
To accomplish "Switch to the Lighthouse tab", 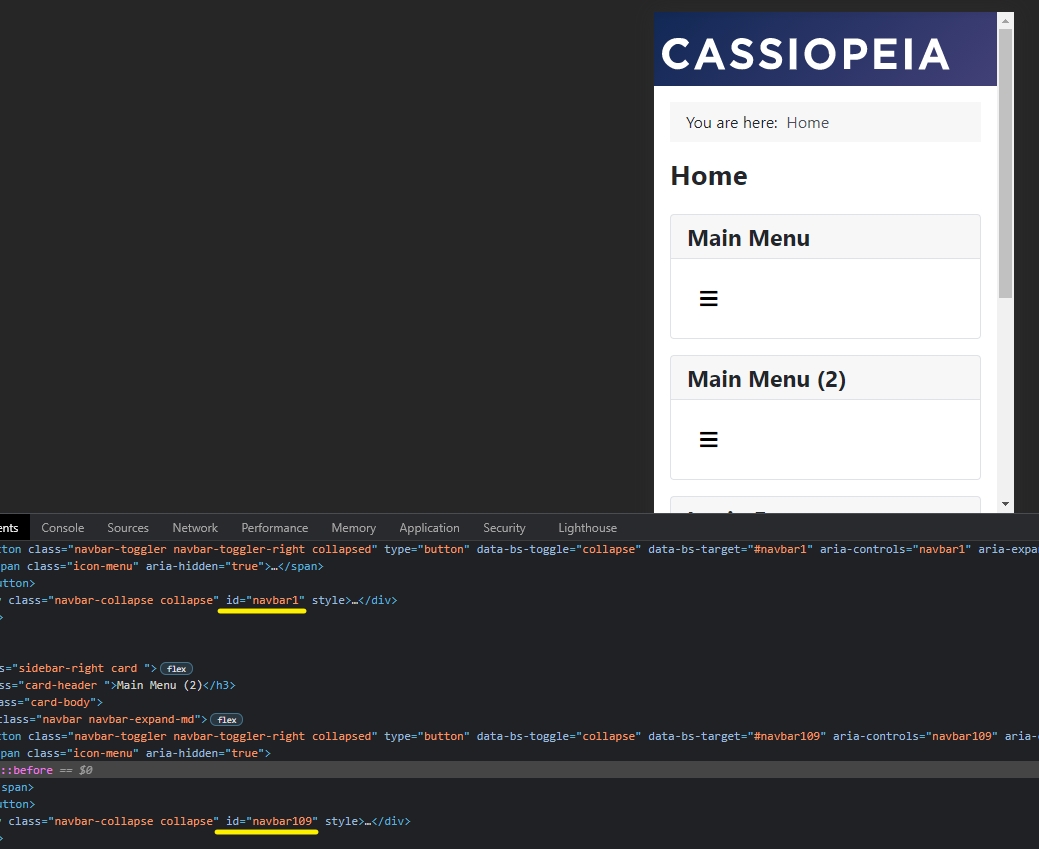I will pos(587,528).
